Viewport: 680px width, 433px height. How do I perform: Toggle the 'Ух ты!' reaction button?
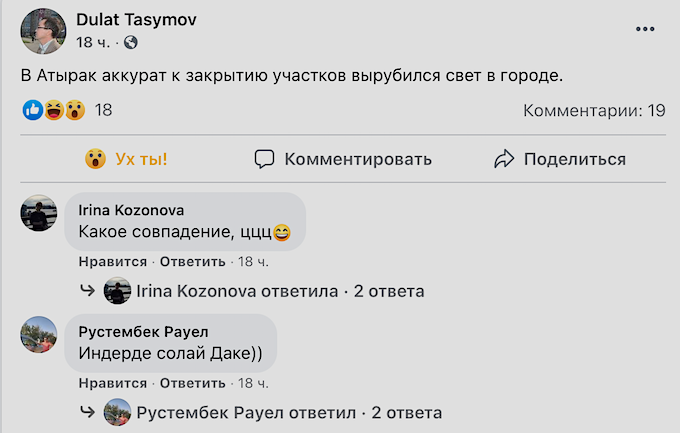[126, 159]
